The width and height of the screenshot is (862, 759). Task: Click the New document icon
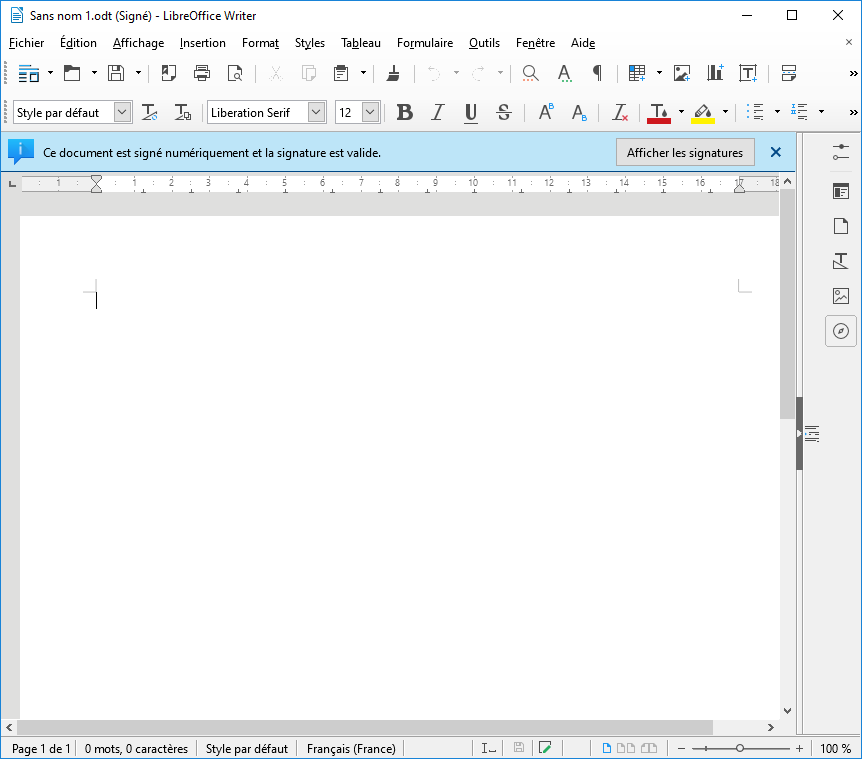[x=29, y=73]
